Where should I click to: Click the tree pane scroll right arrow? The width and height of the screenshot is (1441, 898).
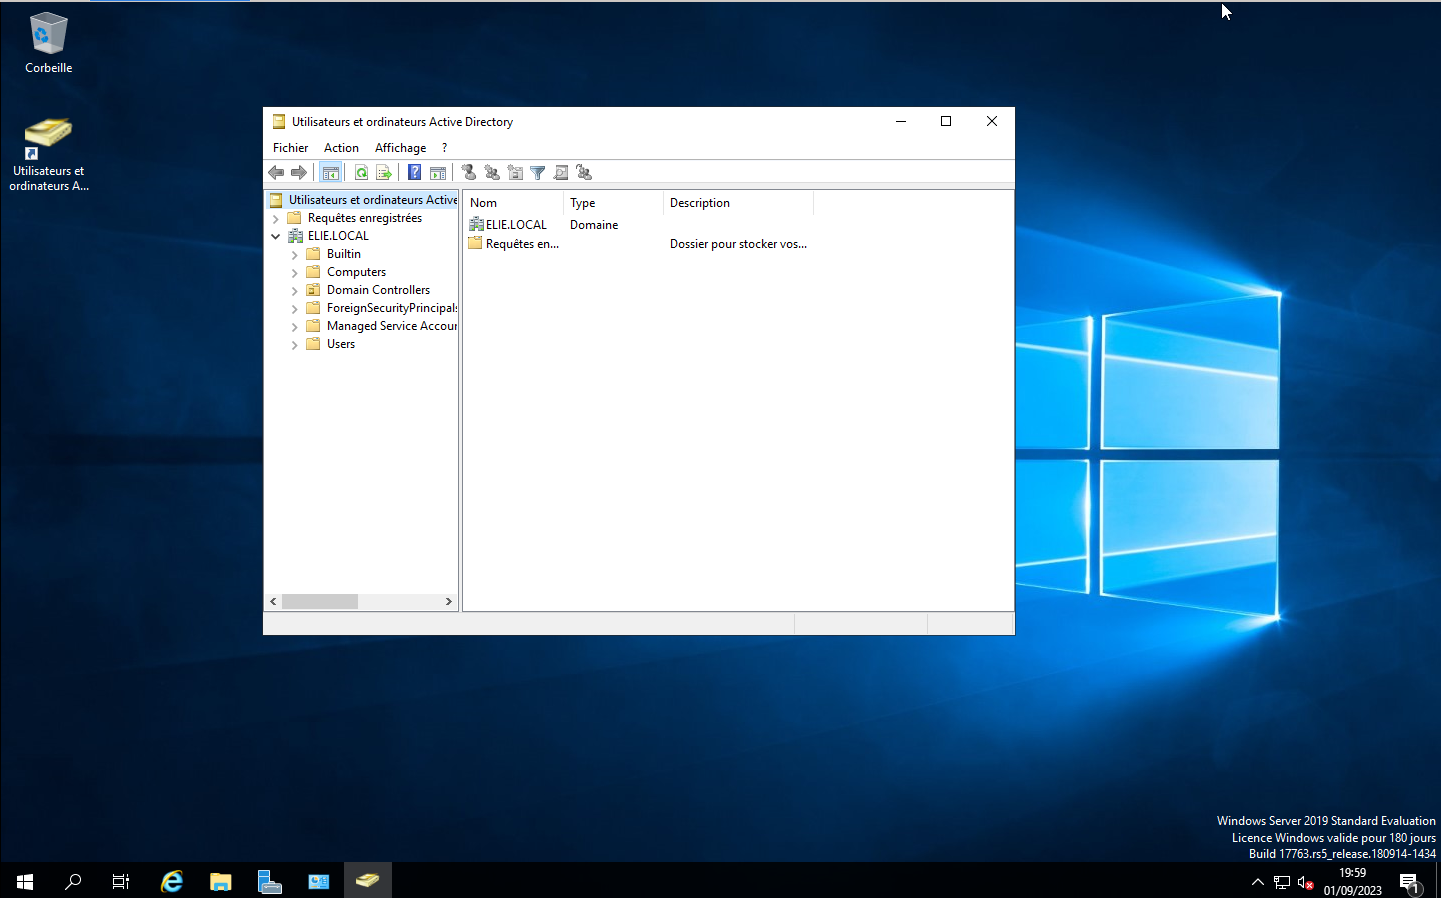pos(449,602)
